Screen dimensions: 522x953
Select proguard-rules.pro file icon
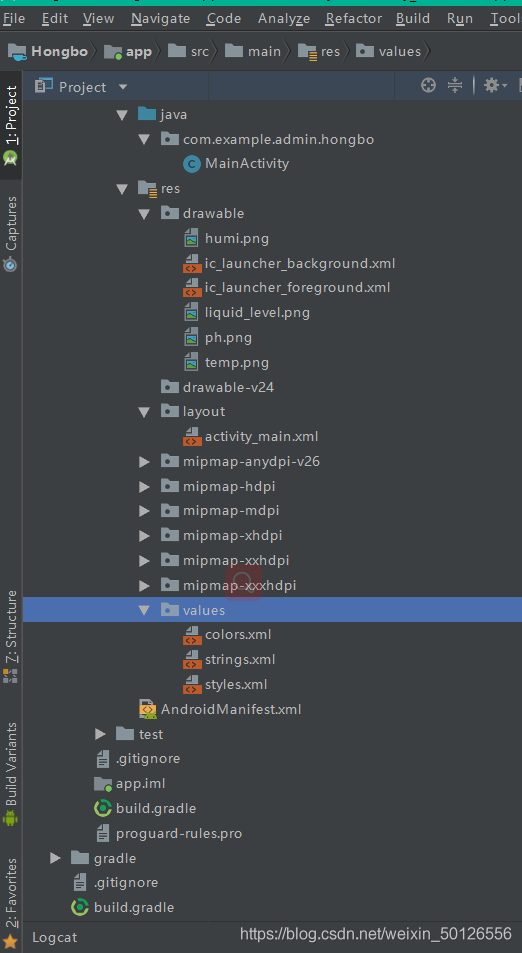[x=103, y=833]
